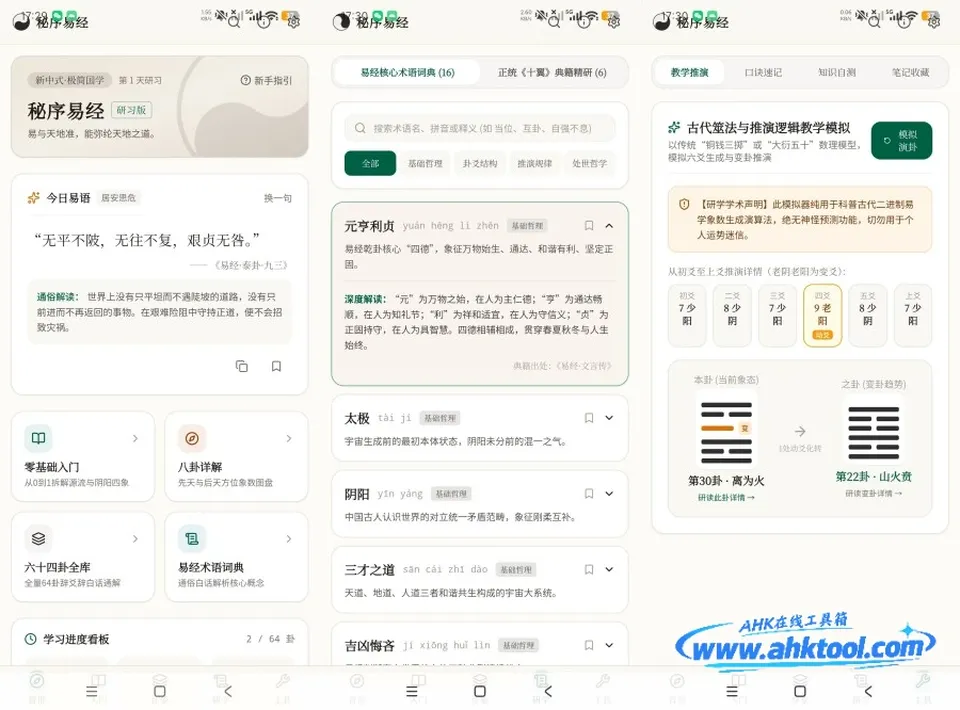Expand the 吉凶悔吝 entry chevron

pos(609,645)
